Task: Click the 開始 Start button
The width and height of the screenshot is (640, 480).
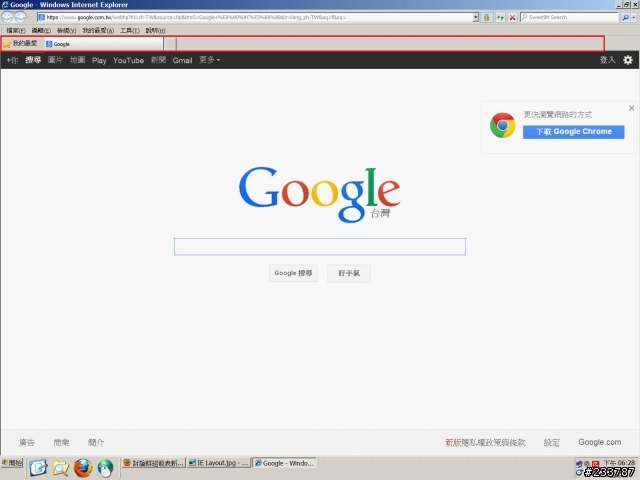Action: [11, 463]
